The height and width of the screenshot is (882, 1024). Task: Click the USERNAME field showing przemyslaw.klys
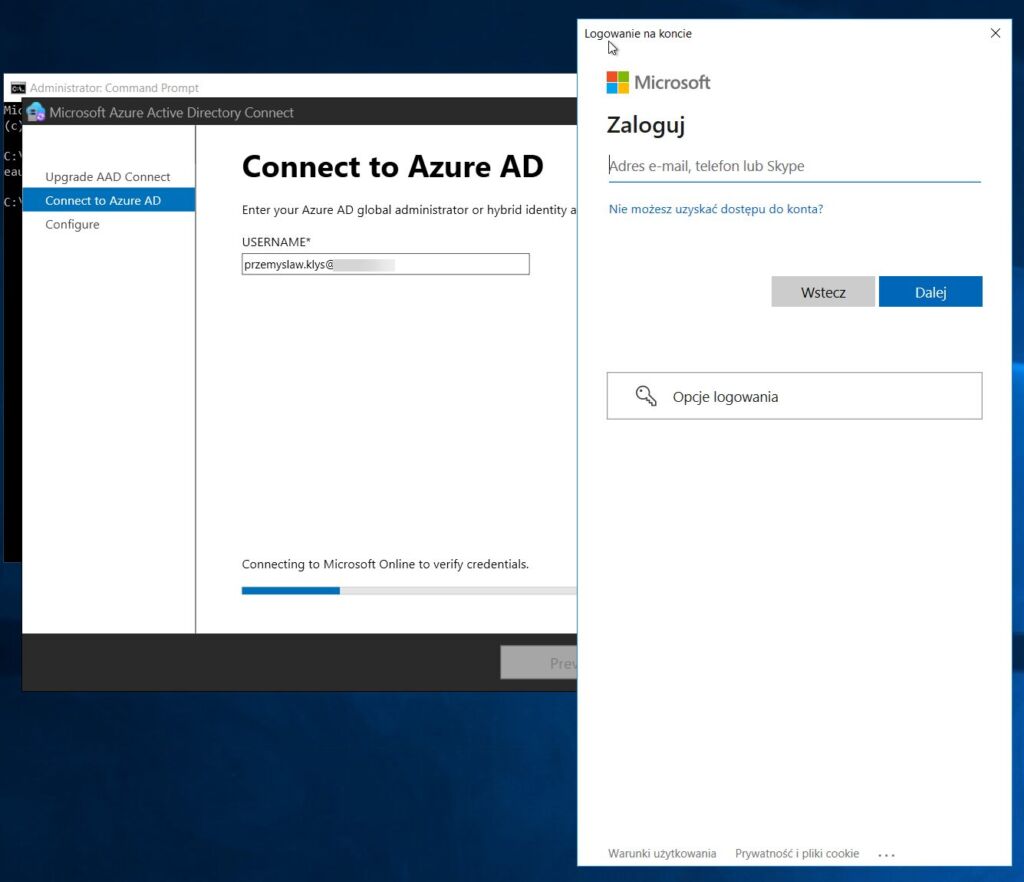point(385,263)
